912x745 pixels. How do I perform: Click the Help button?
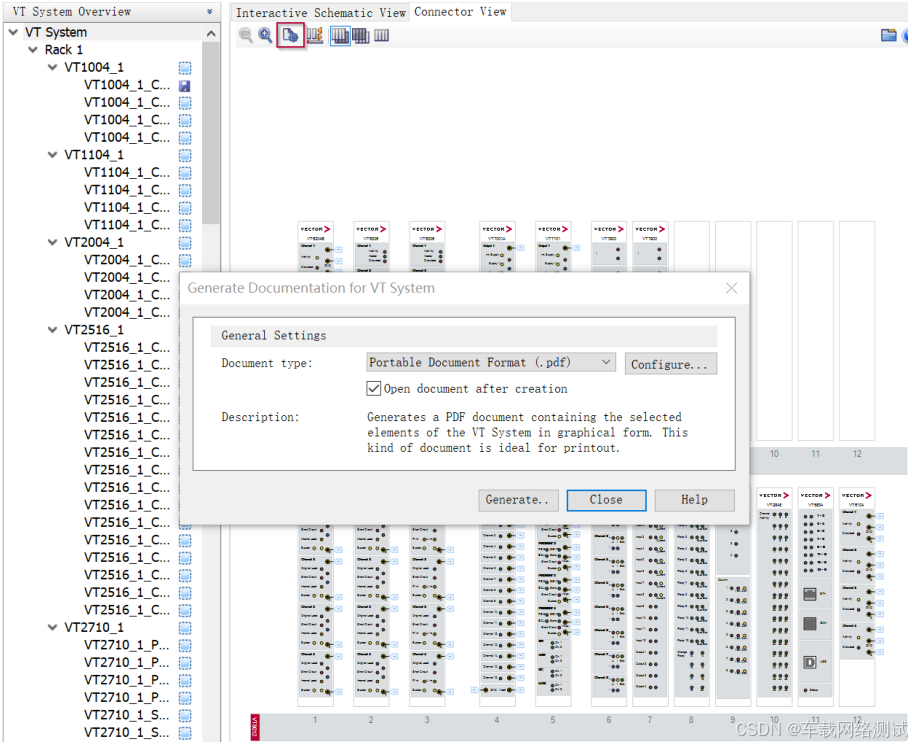point(694,500)
